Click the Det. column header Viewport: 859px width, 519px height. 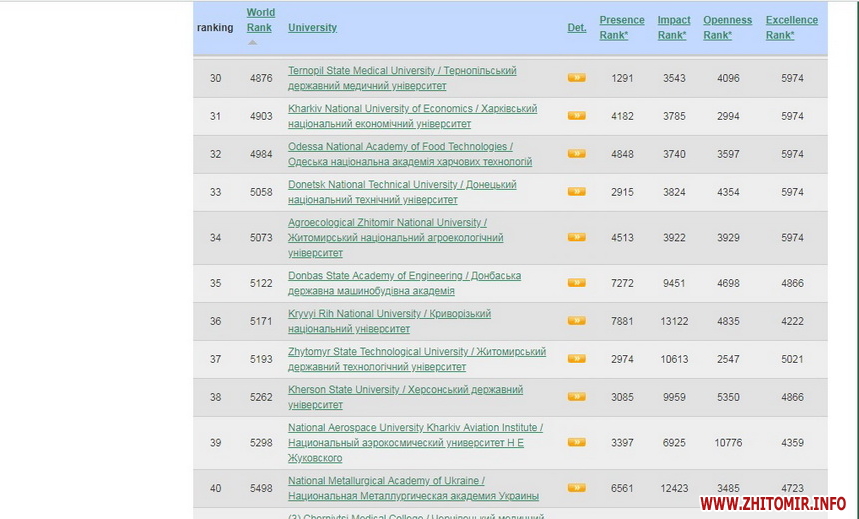coord(576,28)
